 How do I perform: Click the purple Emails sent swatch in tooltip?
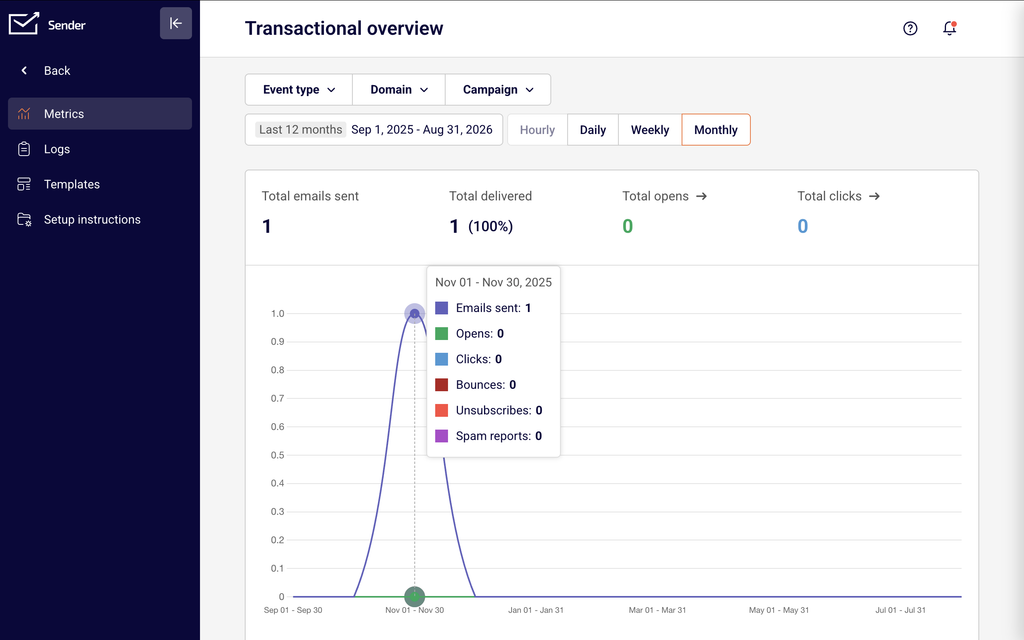pyautogui.click(x=441, y=308)
